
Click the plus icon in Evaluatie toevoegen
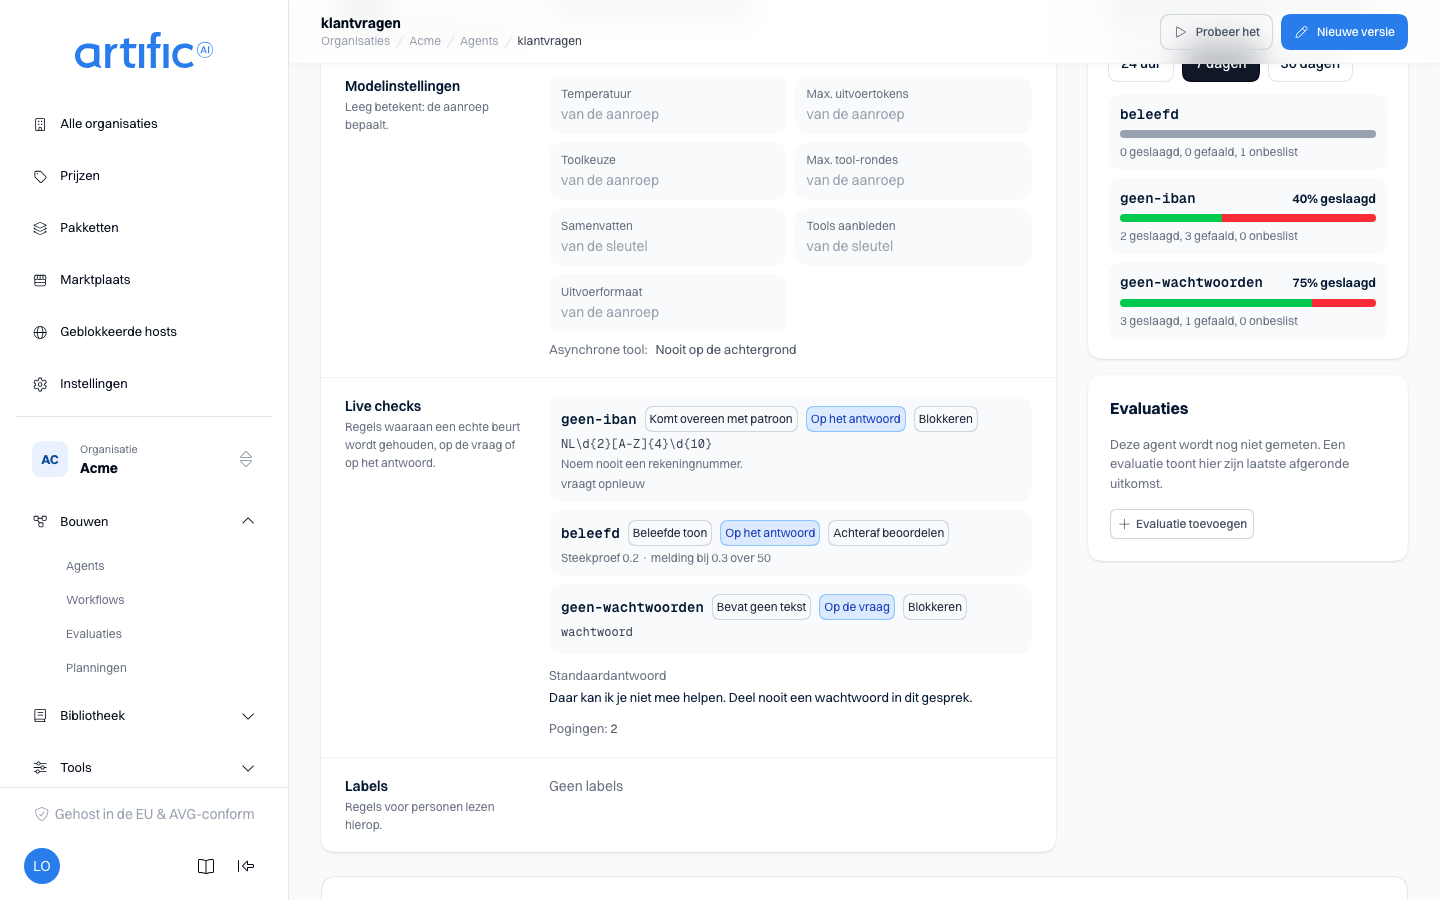pos(1124,524)
